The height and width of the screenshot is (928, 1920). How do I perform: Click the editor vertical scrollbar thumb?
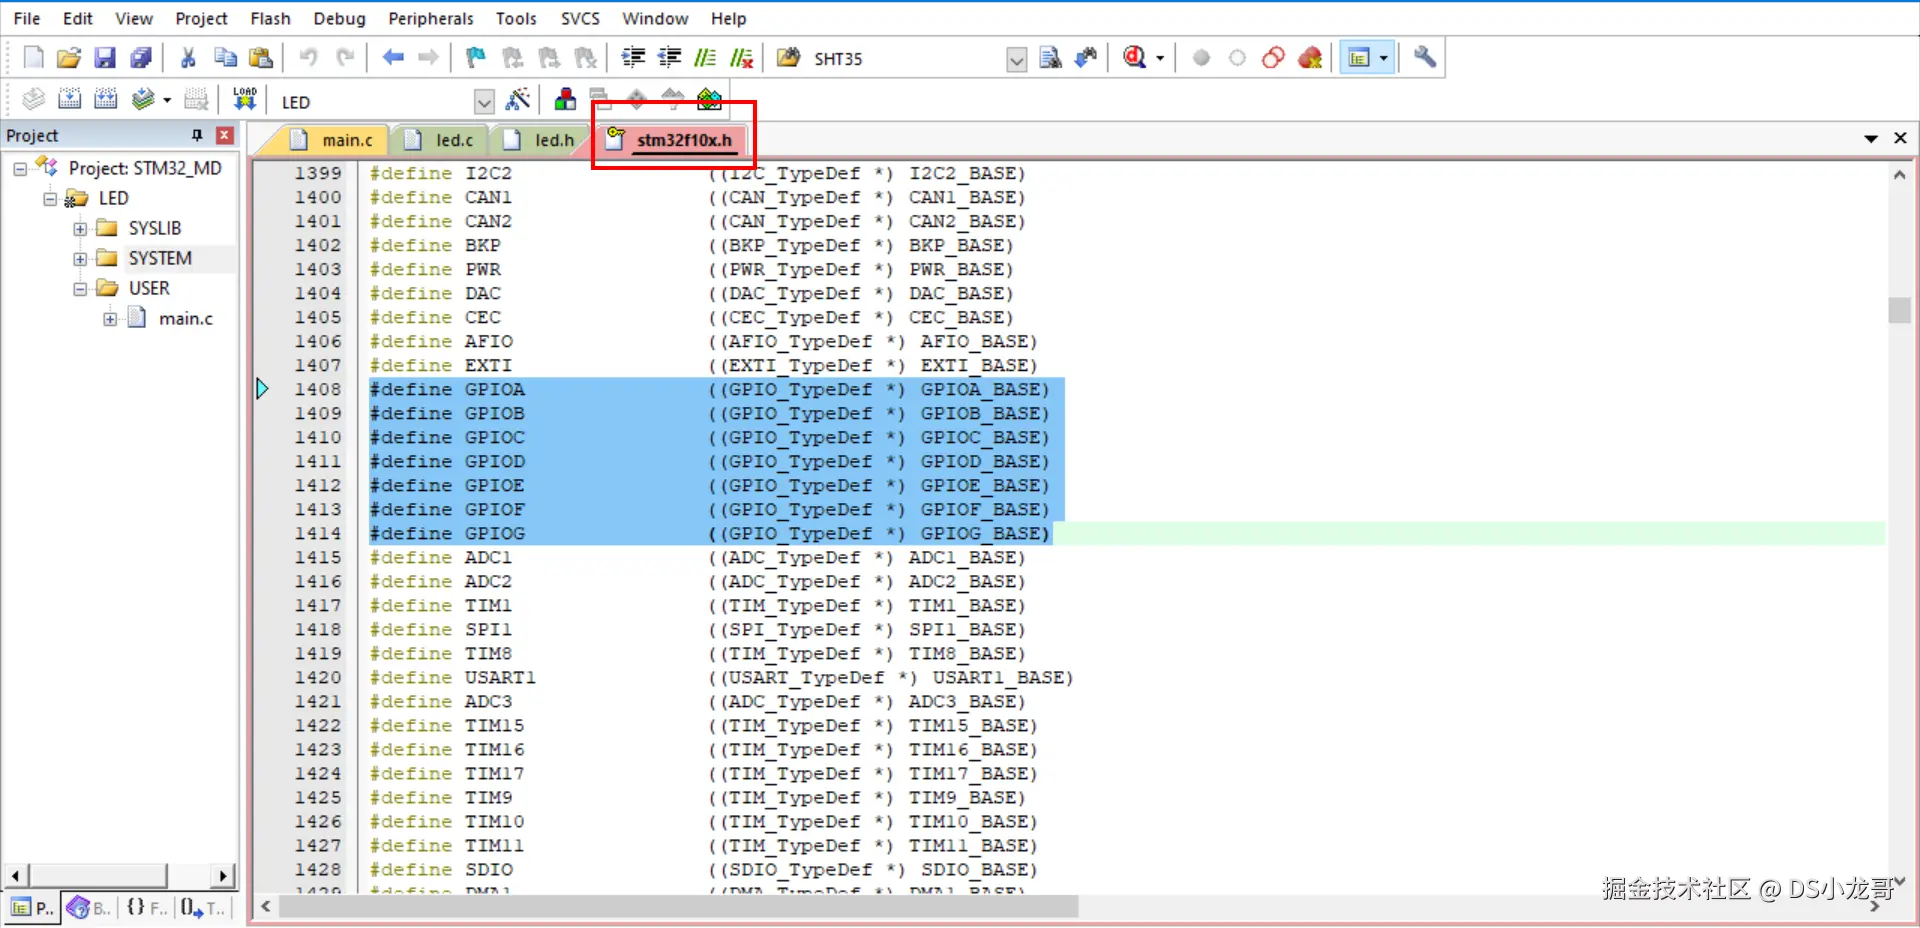1899,310
